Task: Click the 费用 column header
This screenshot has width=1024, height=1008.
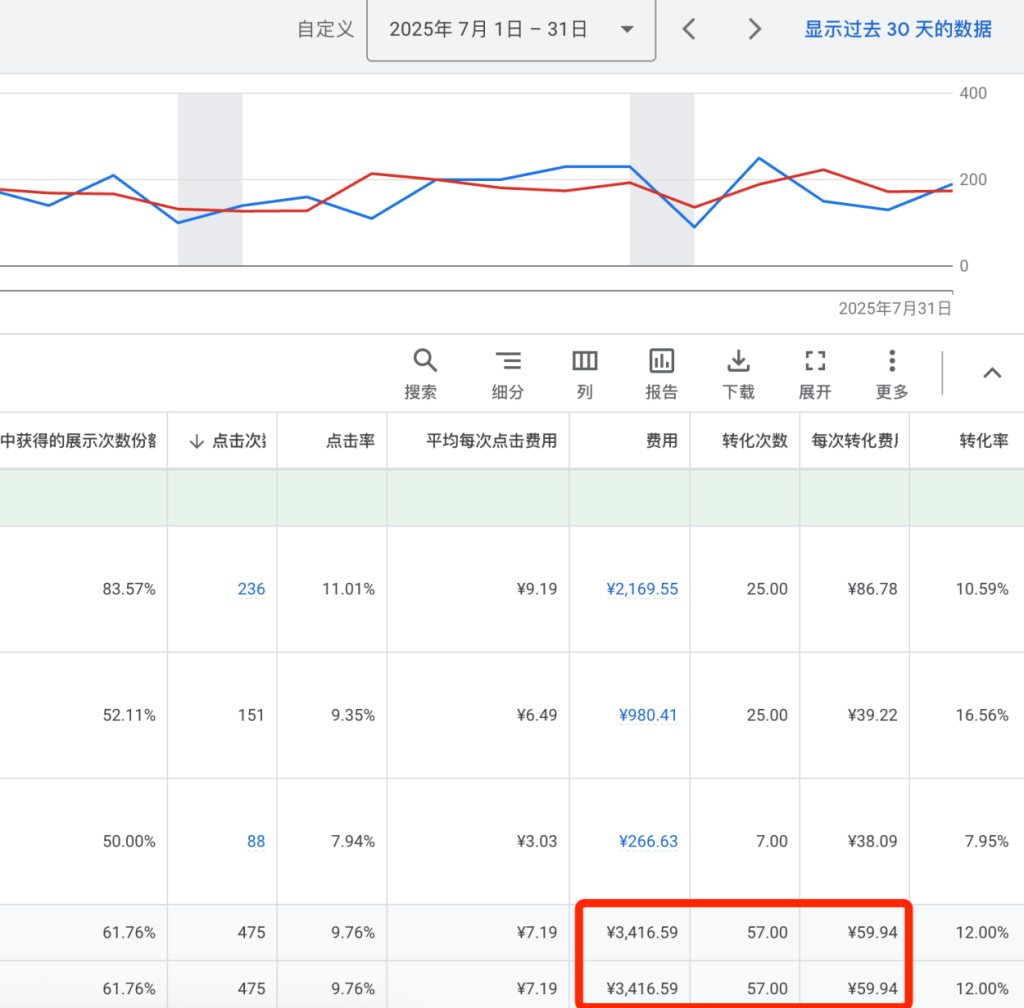Action: click(x=662, y=440)
